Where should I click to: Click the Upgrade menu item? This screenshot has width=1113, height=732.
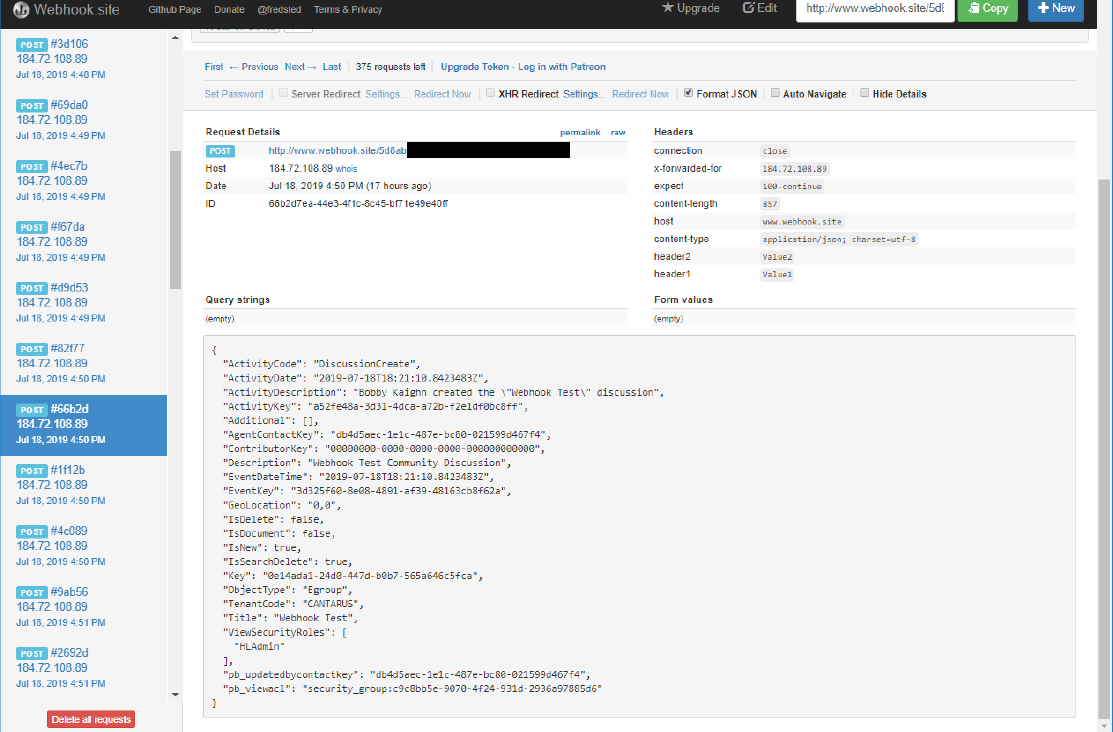pyautogui.click(x=691, y=8)
